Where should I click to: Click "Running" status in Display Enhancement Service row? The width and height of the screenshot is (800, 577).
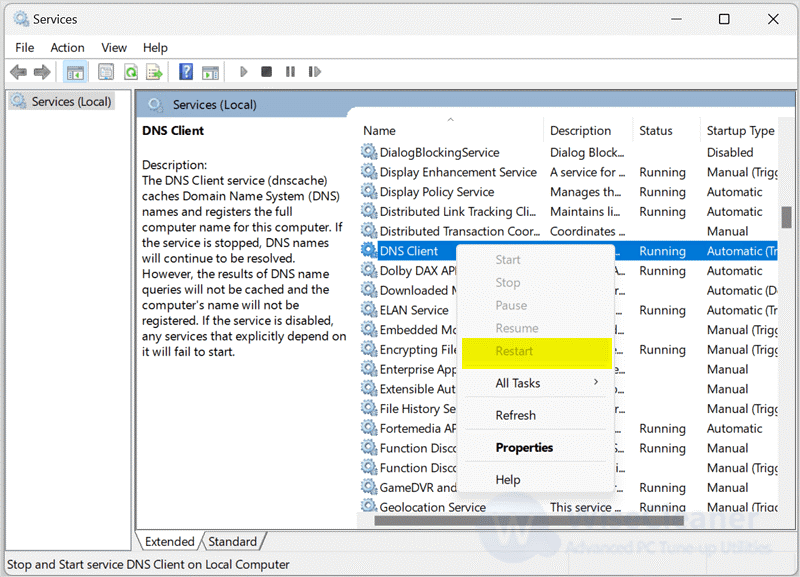pyautogui.click(x=662, y=172)
